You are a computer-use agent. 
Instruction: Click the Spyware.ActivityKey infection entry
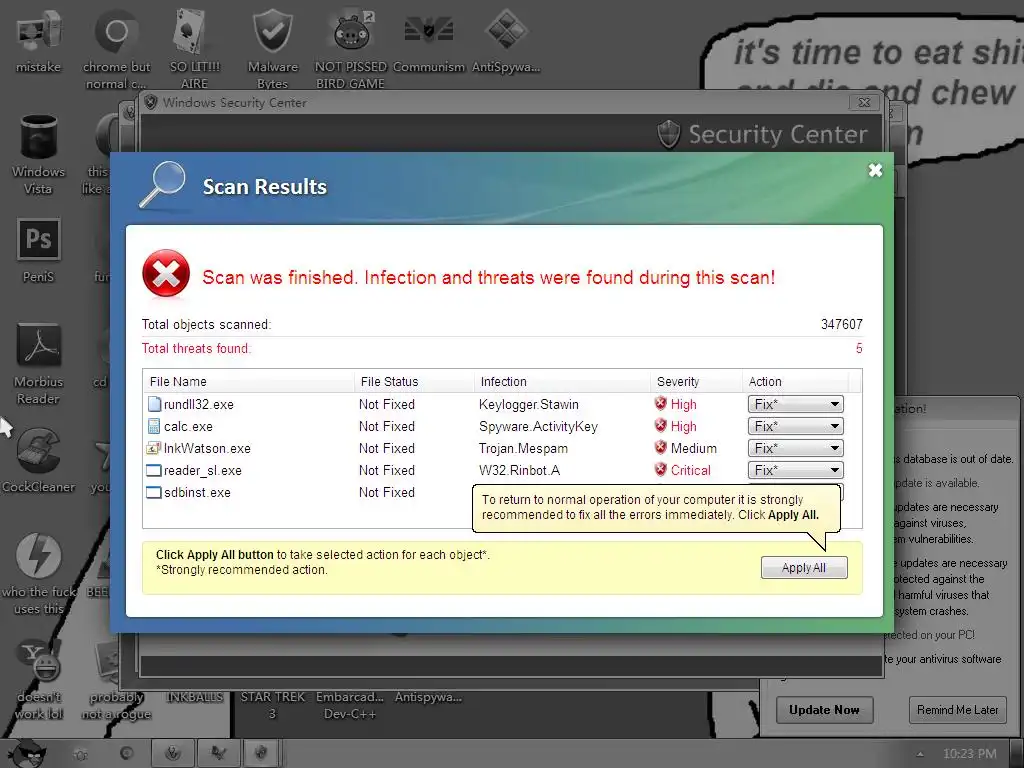[x=538, y=426]
